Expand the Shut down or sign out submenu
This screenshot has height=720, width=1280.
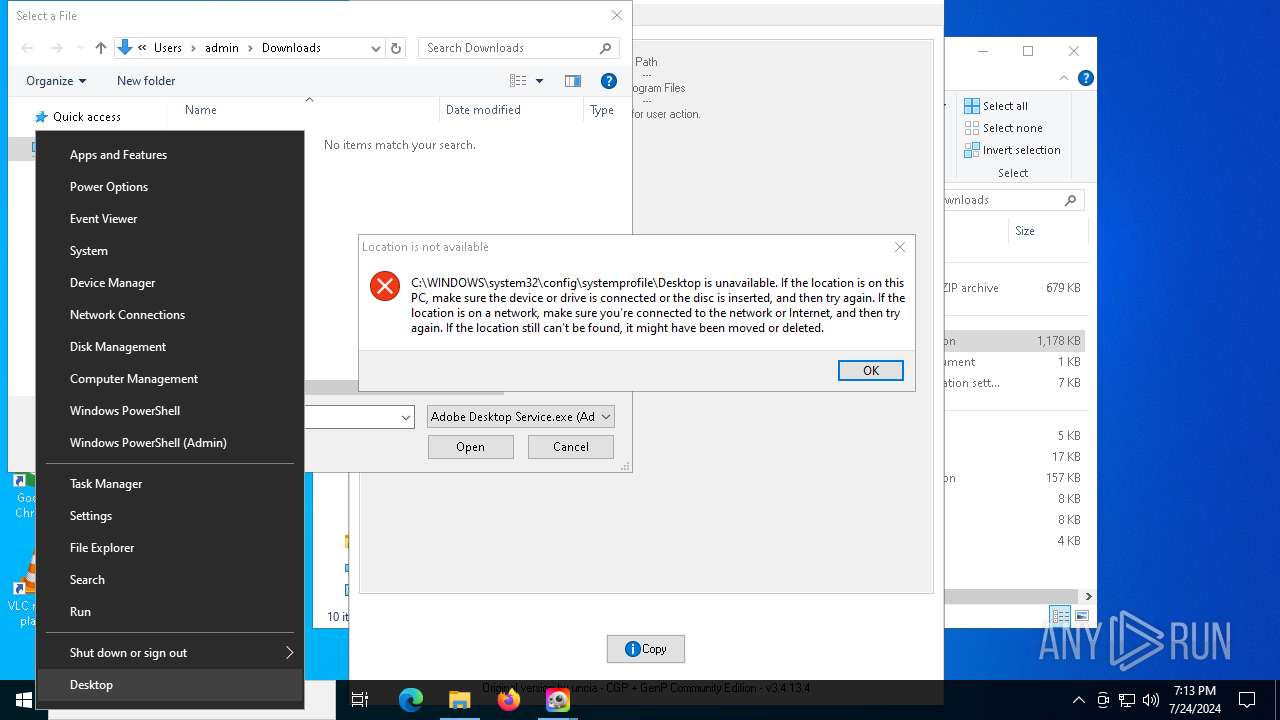pos(169,653)
